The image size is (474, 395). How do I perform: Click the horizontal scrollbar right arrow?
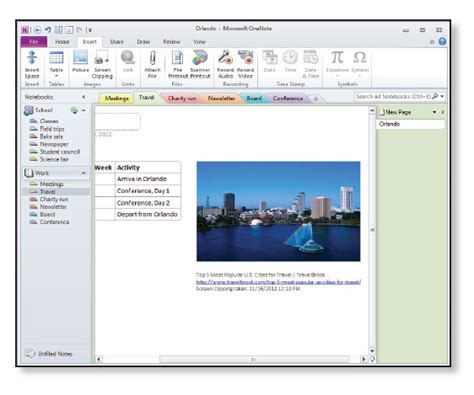click(364, 359)
